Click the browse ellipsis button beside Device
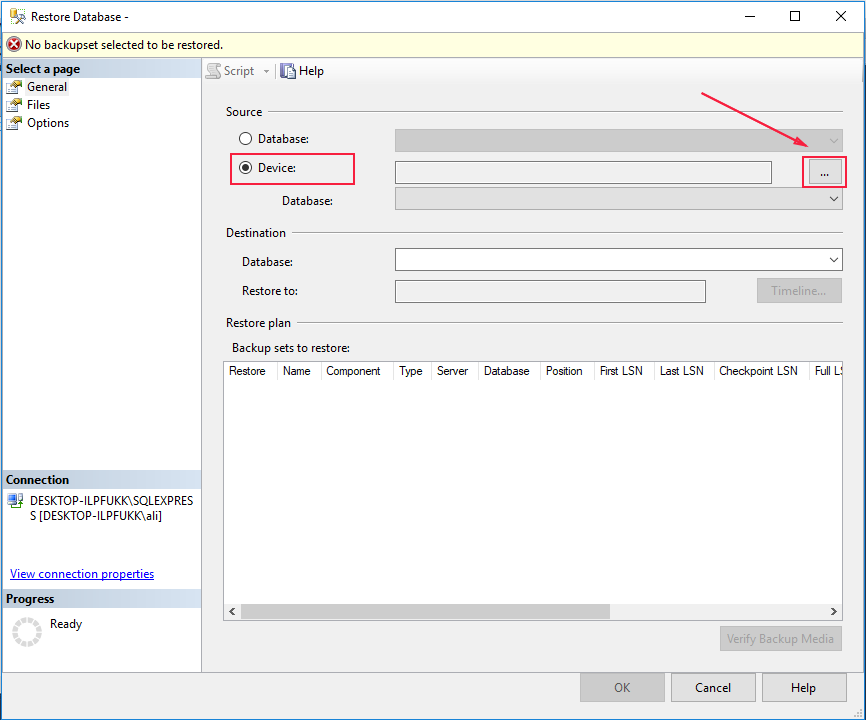This screenshot has height=720, width=866. click(824, 172)
